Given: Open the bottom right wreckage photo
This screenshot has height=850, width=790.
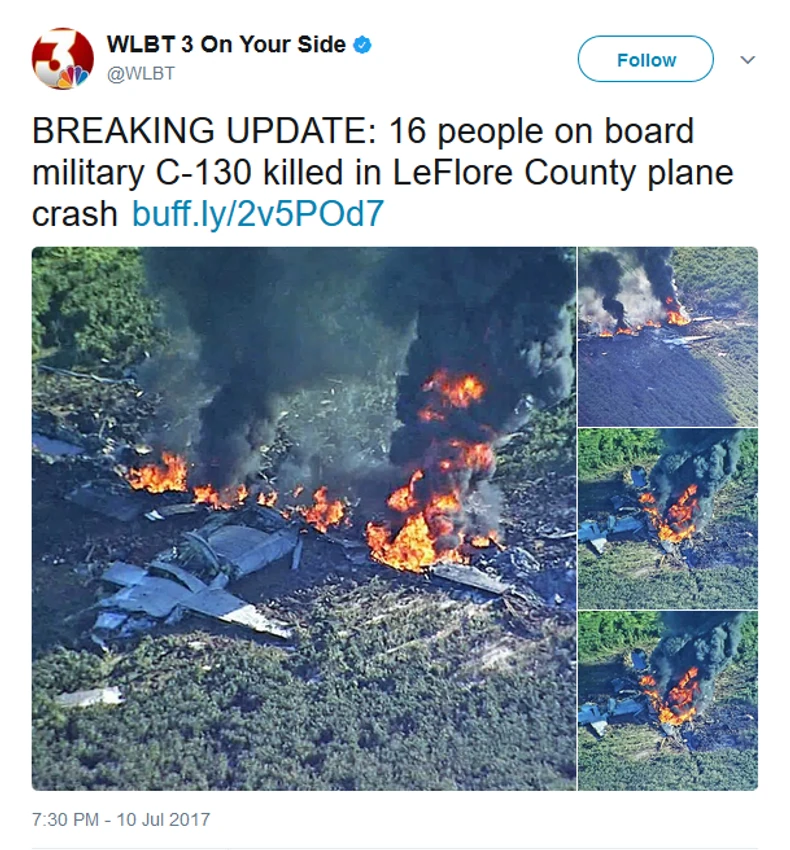Looking at the screenshot, I should click(668, 701).
